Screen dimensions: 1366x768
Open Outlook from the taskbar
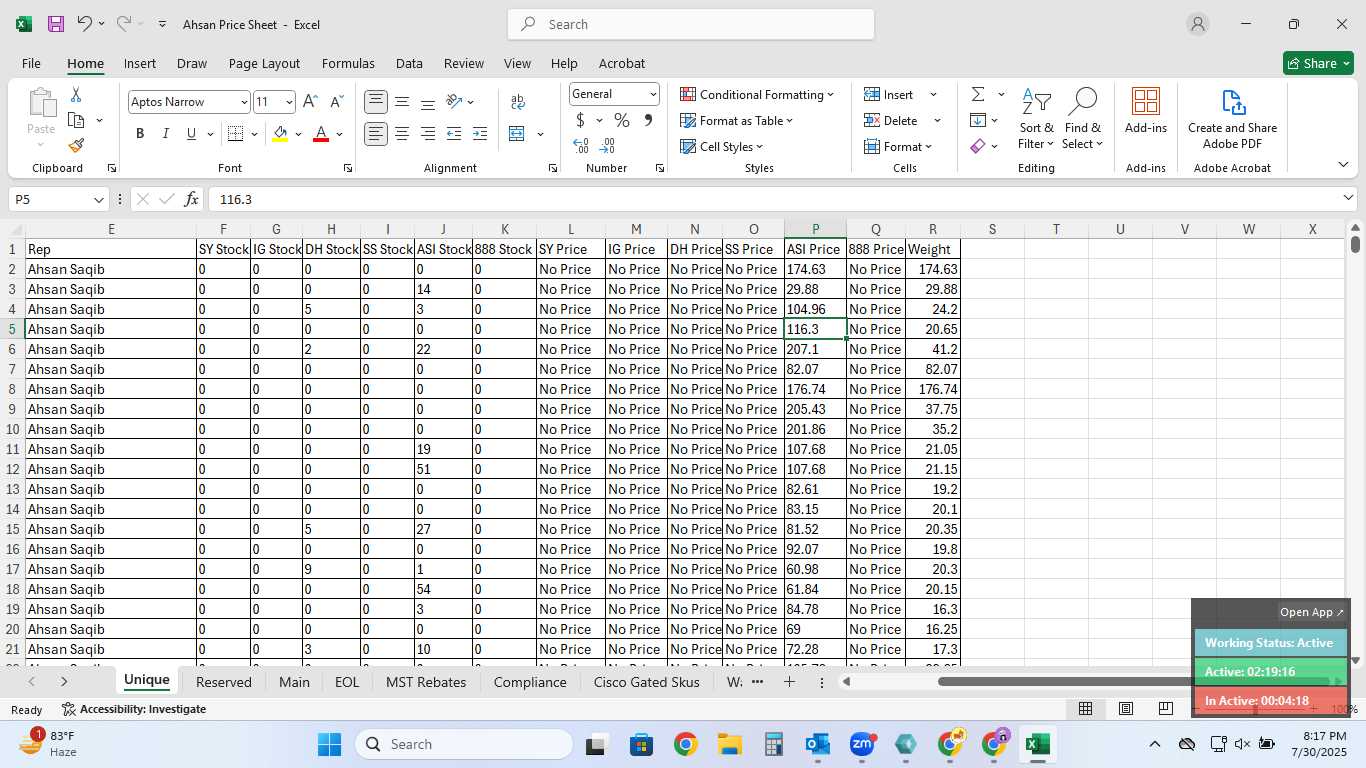click(818, 744)
